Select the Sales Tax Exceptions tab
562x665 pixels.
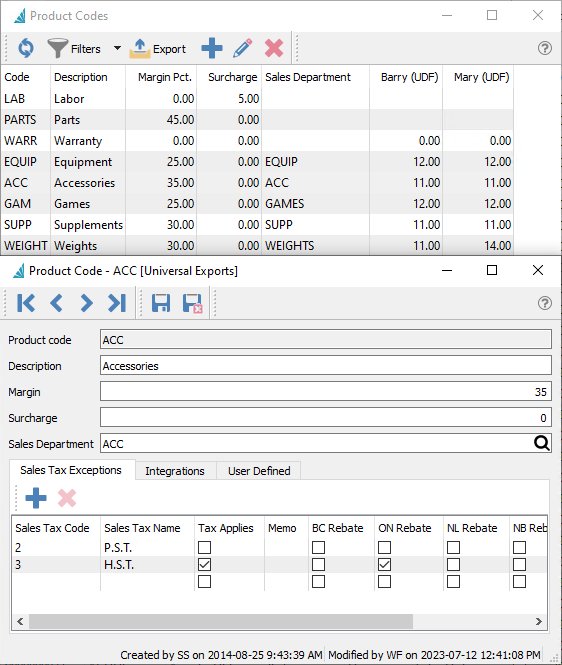[x=71, y=470]
